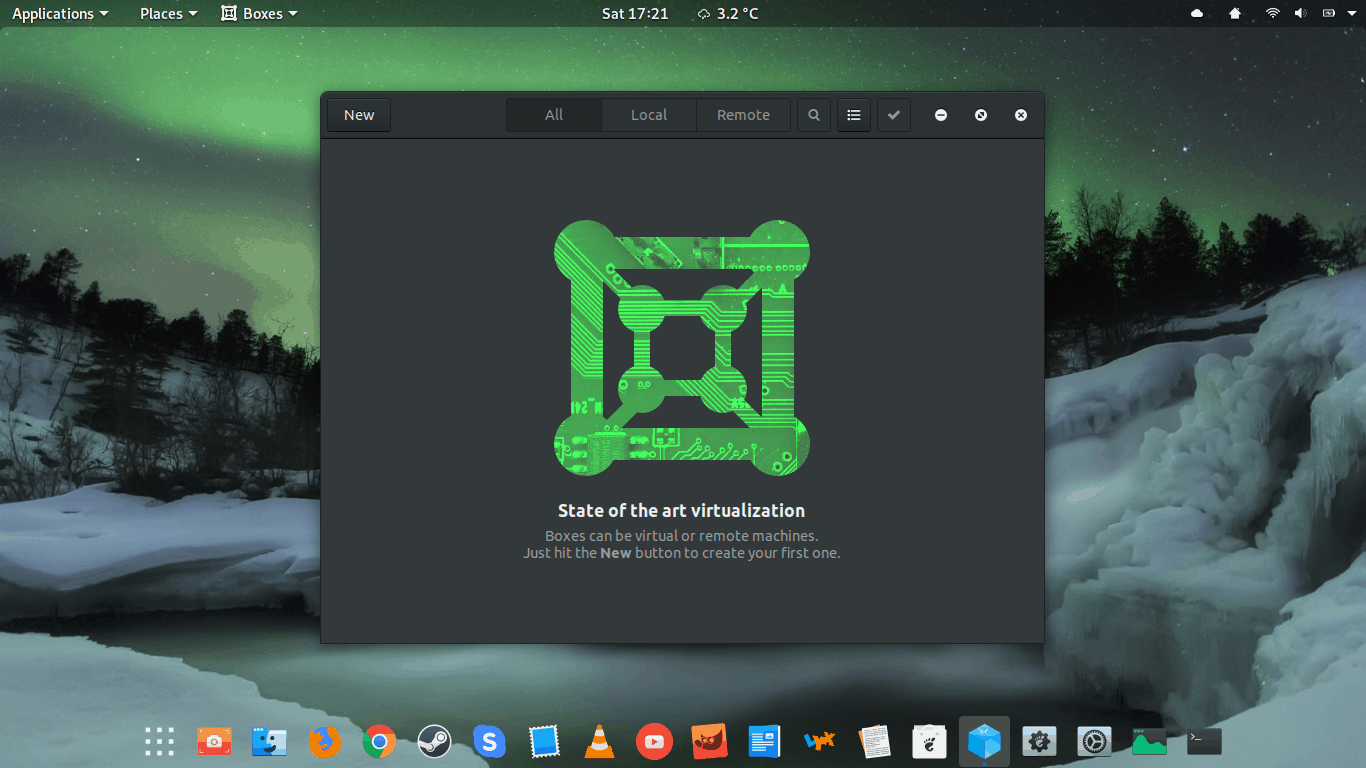Open the Applications menu

(60, 14)
